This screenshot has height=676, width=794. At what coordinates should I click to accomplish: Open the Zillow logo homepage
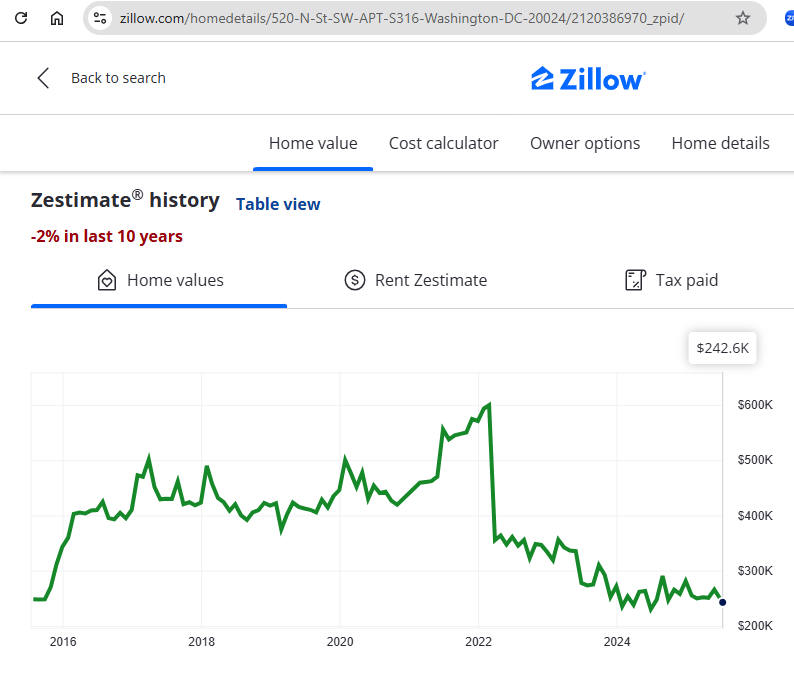click(588, 78)
